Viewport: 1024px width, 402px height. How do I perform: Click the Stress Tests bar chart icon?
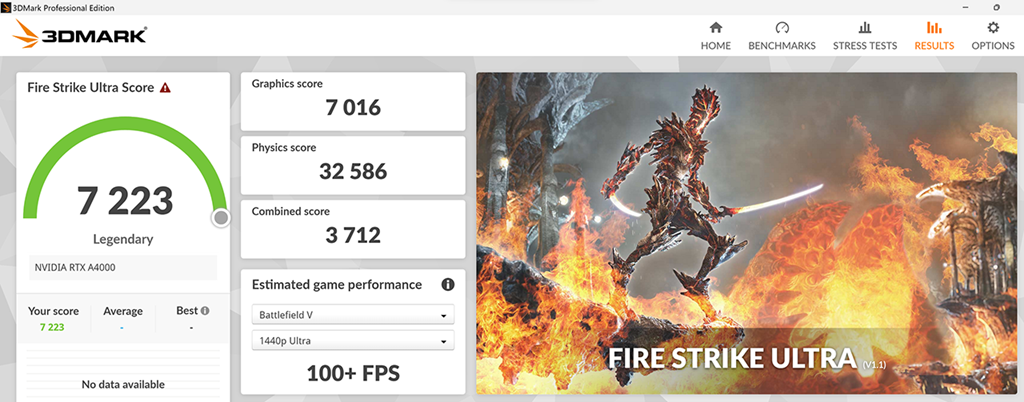coord(865,27)
